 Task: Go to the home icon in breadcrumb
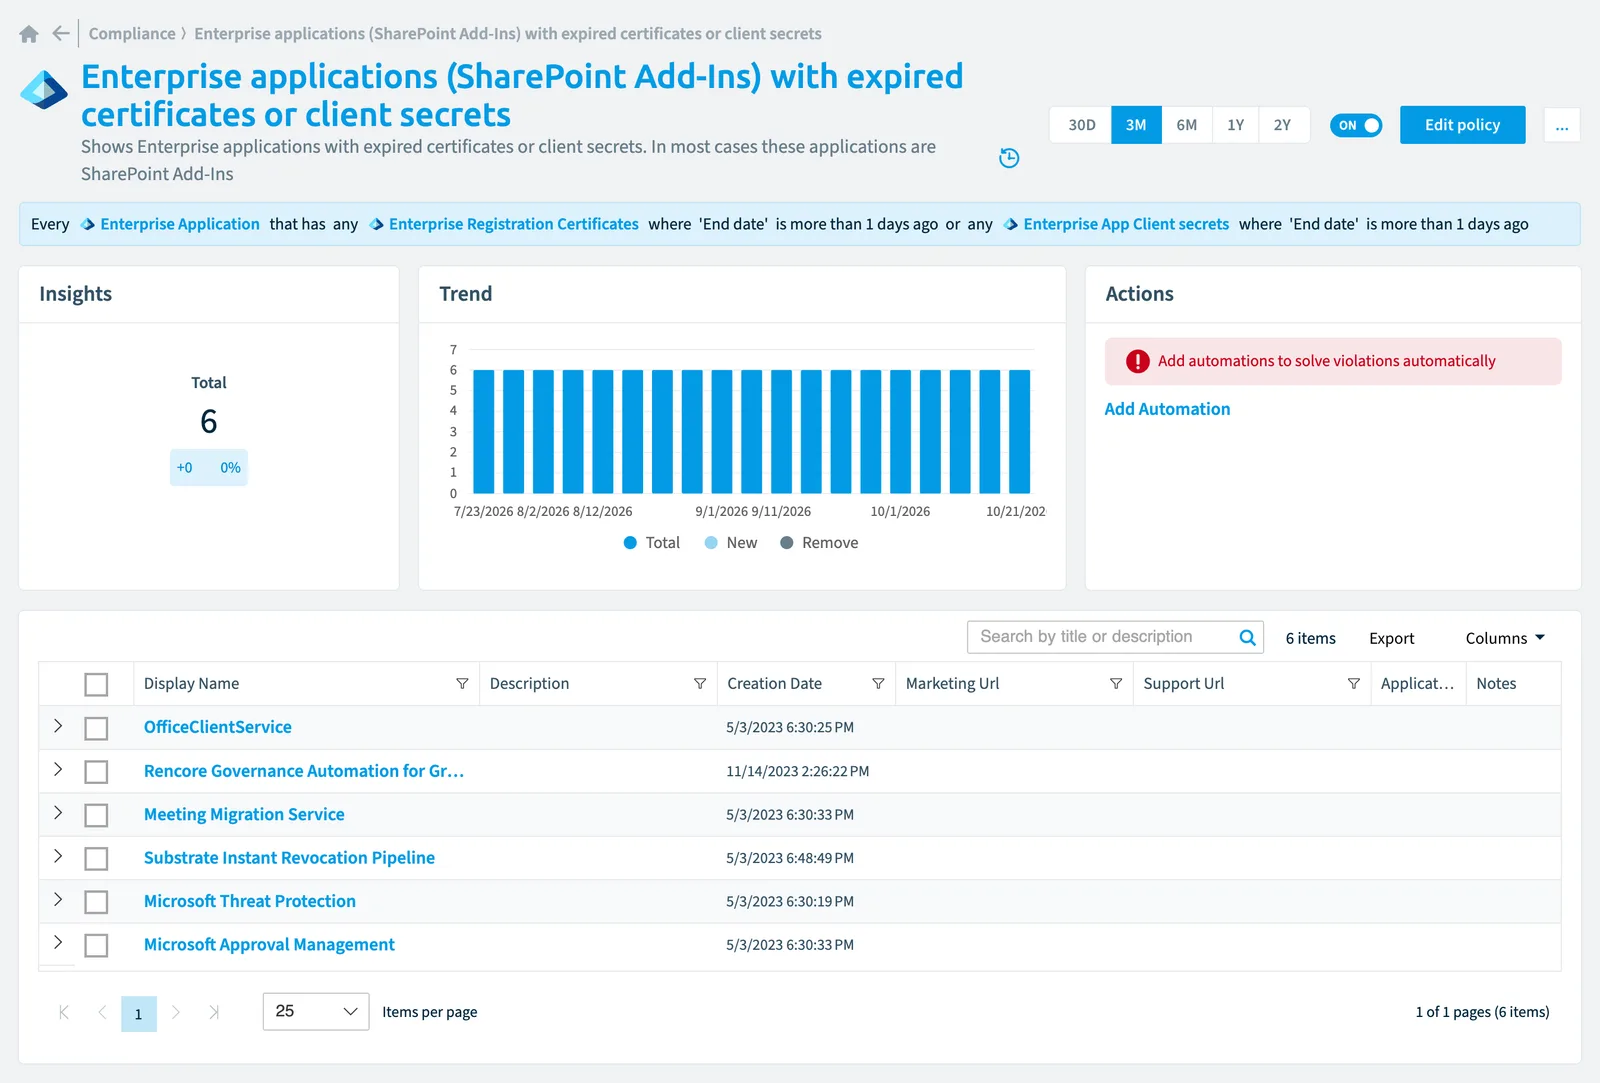29,34
